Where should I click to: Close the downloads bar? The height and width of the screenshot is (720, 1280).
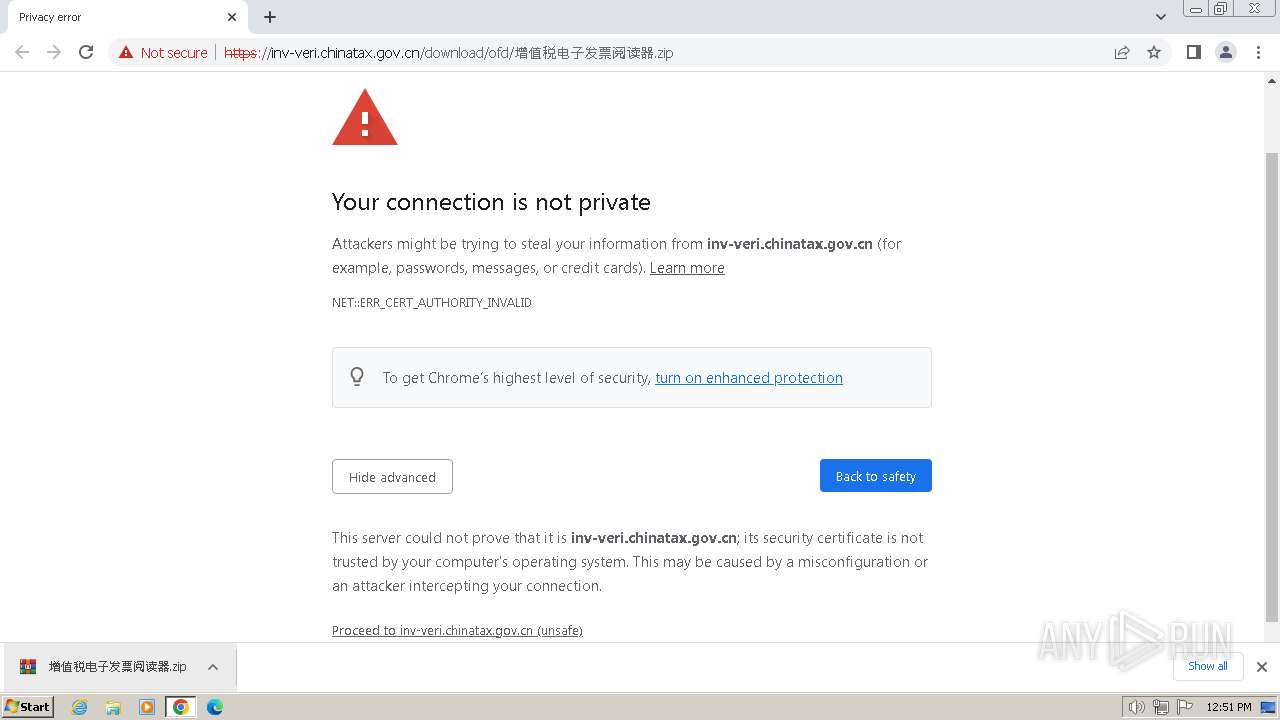[1262, 667]
